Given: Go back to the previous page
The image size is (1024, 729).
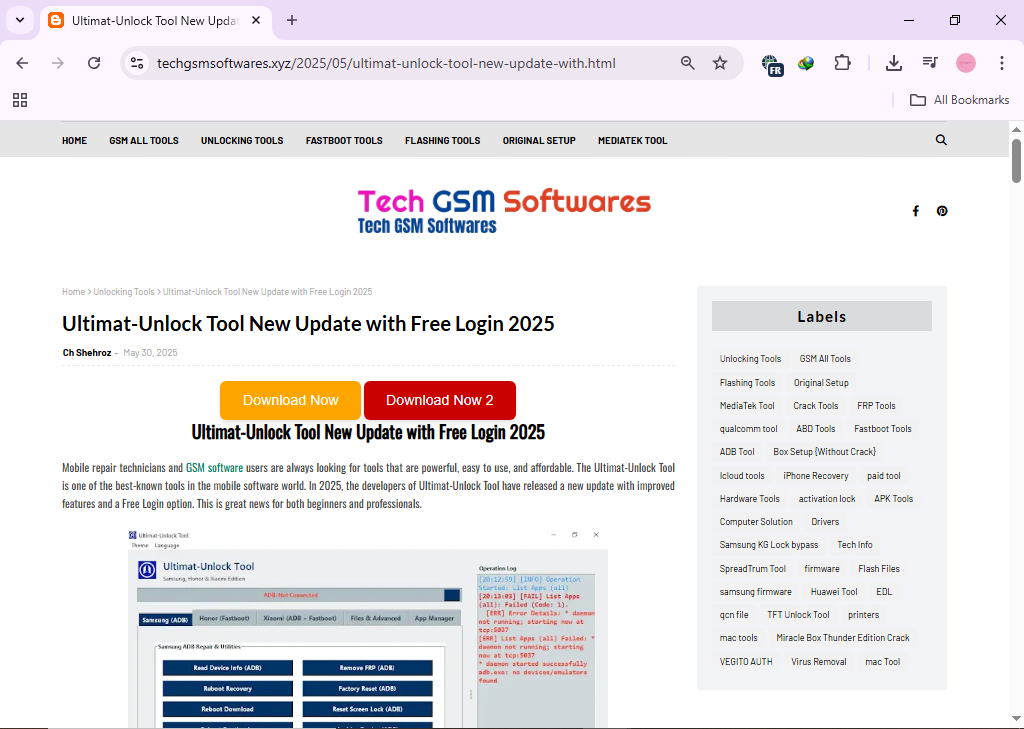Looking at the screenshot, I should click(x=22, y=63).
